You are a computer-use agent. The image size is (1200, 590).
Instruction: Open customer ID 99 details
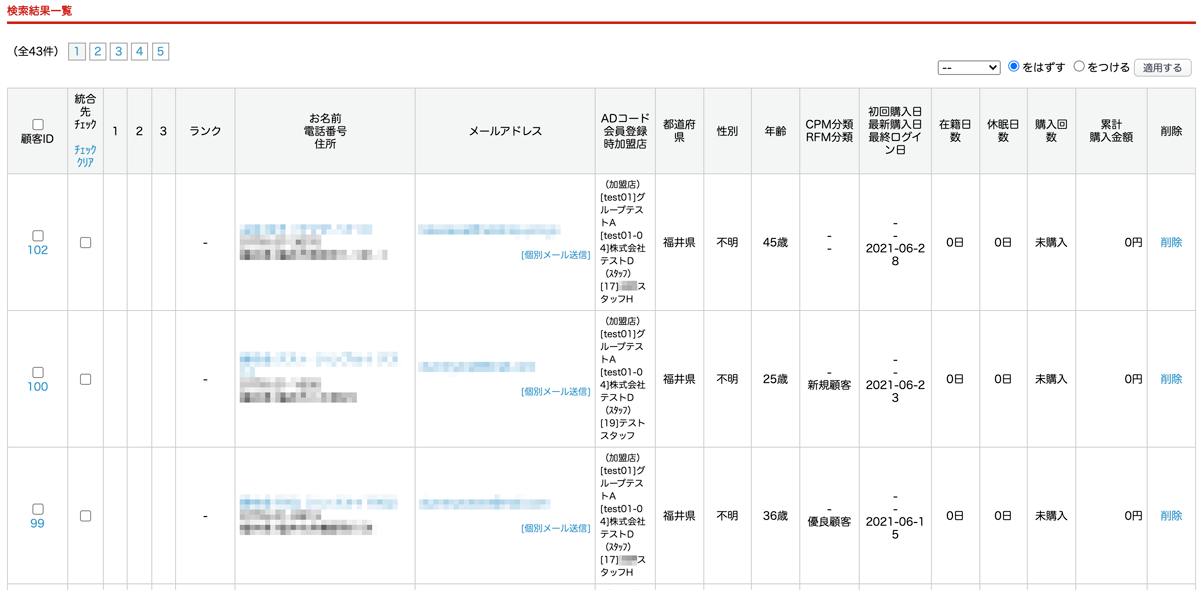38,523
